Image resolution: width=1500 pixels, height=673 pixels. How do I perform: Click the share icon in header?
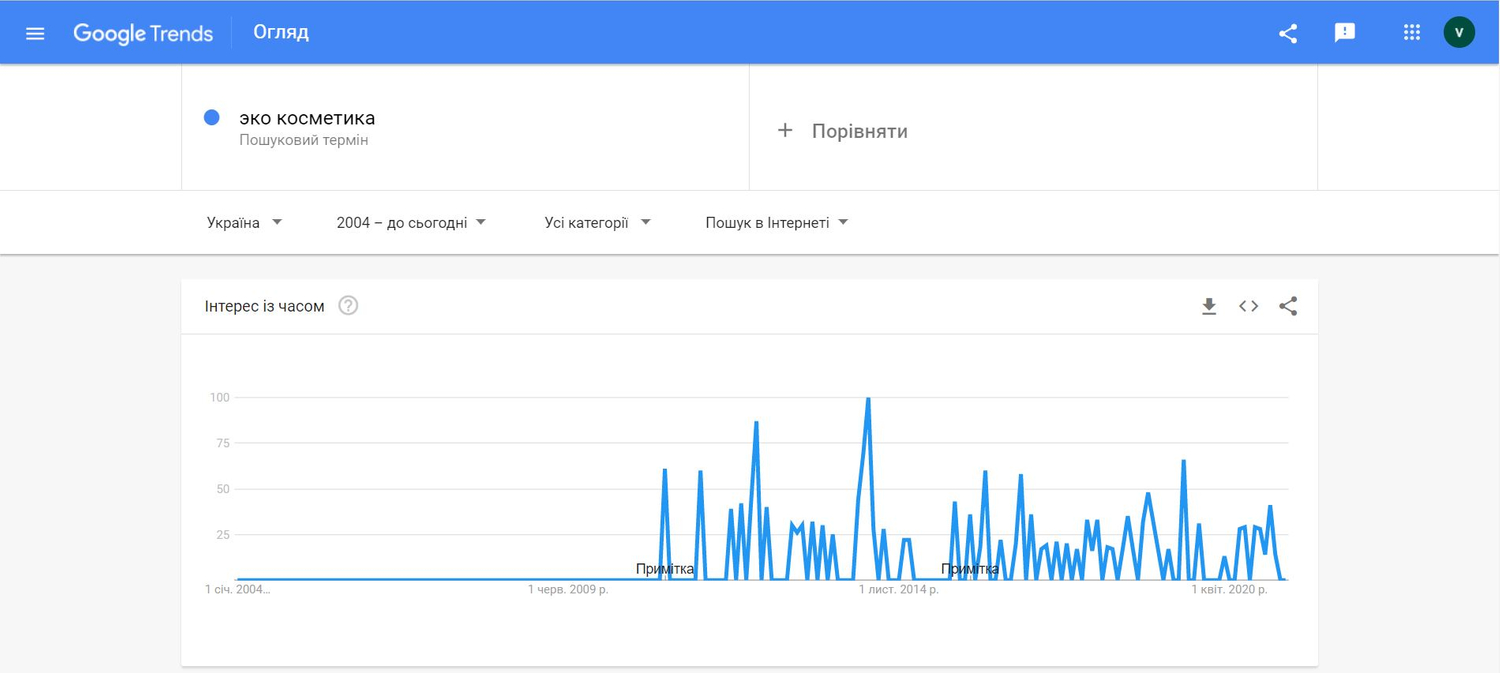(x=1288, y=33)
